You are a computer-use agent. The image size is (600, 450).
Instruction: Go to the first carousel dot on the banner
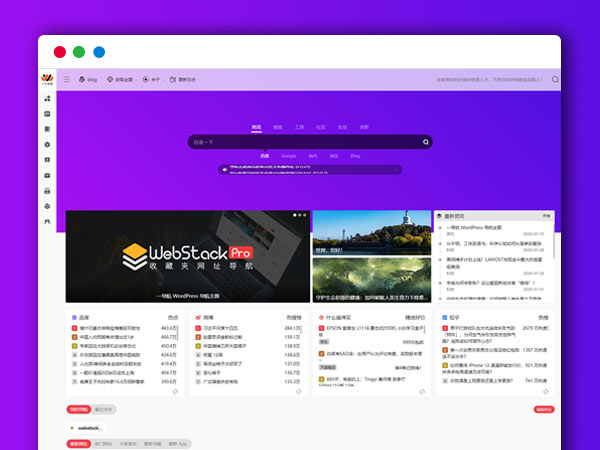pos(295,215)
